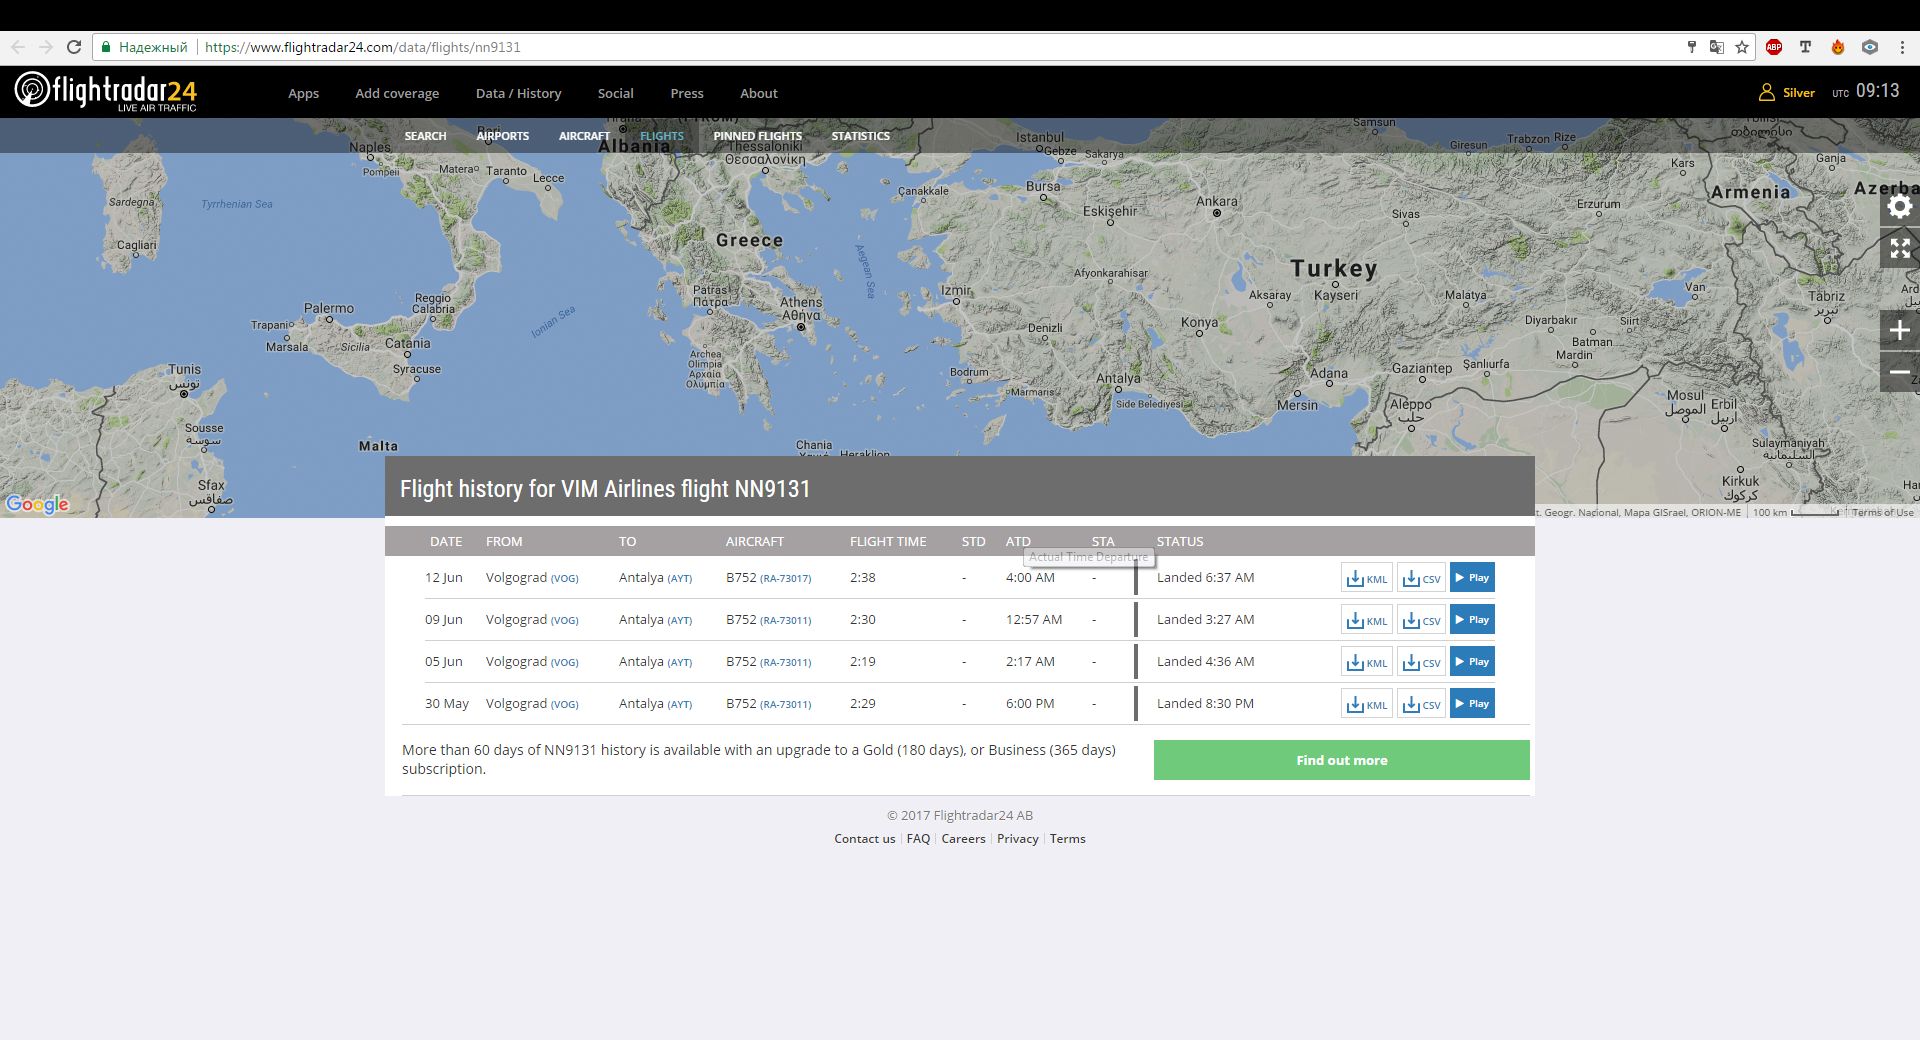This screenshot has height=1040, width=1920.
Task: Play the 05 Jun flight track
Action: coord(1471,662)
